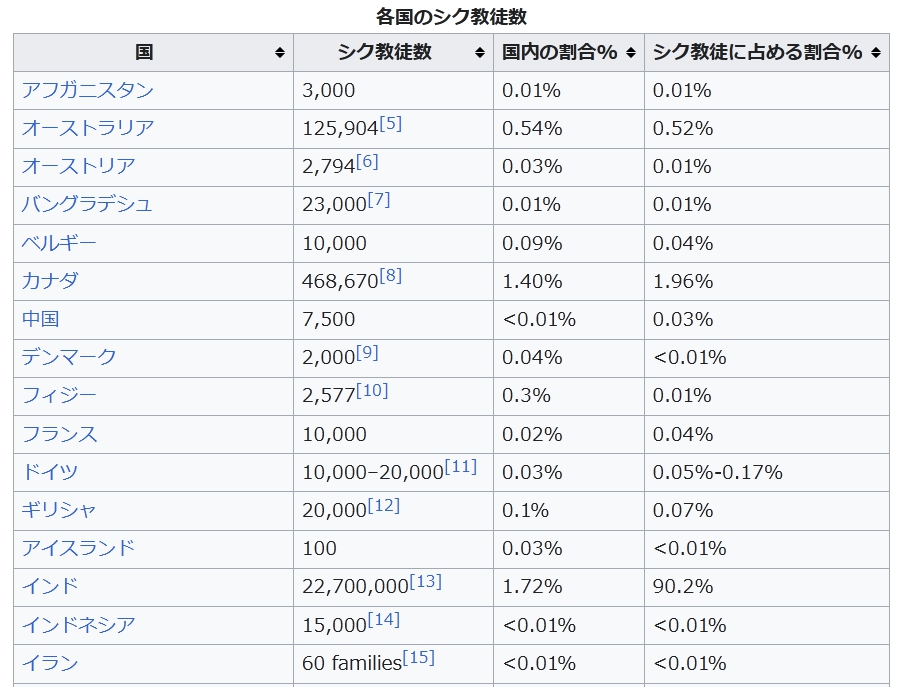
Task: Visit the インド country page
Action: (50, 586)
